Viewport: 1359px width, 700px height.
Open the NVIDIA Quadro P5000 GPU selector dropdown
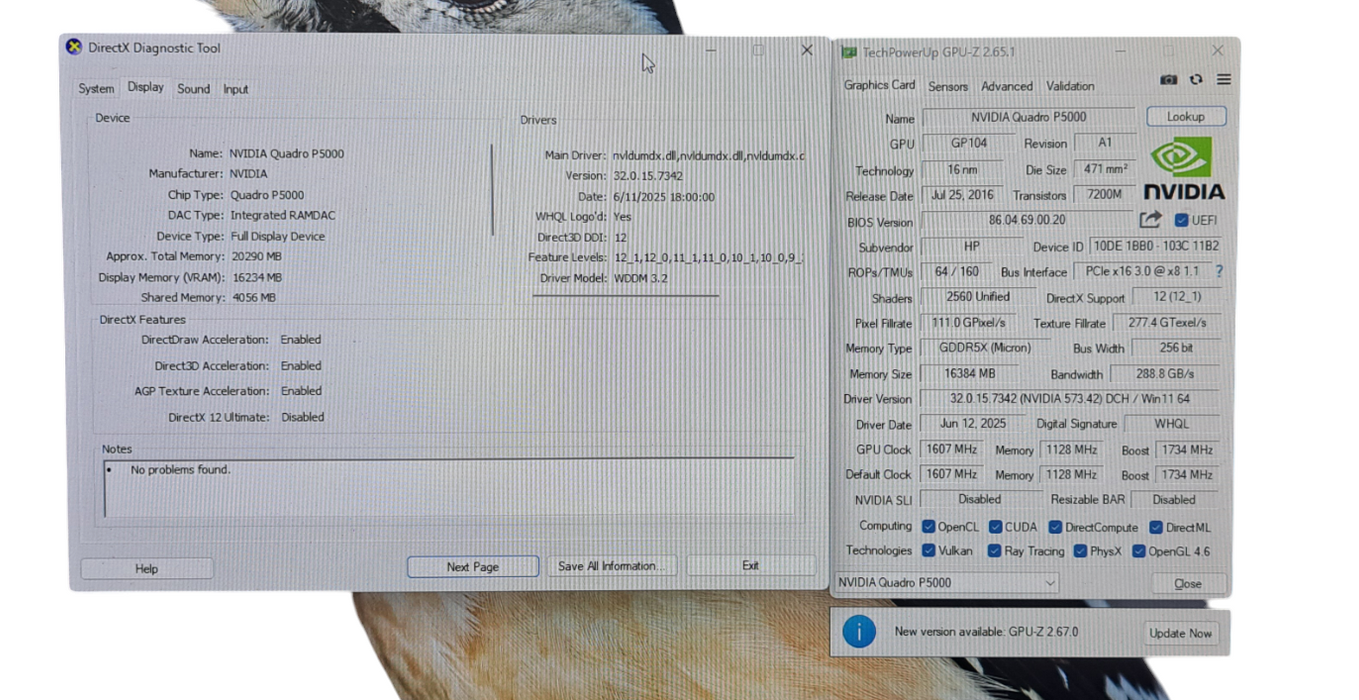[x=946, y=582]
